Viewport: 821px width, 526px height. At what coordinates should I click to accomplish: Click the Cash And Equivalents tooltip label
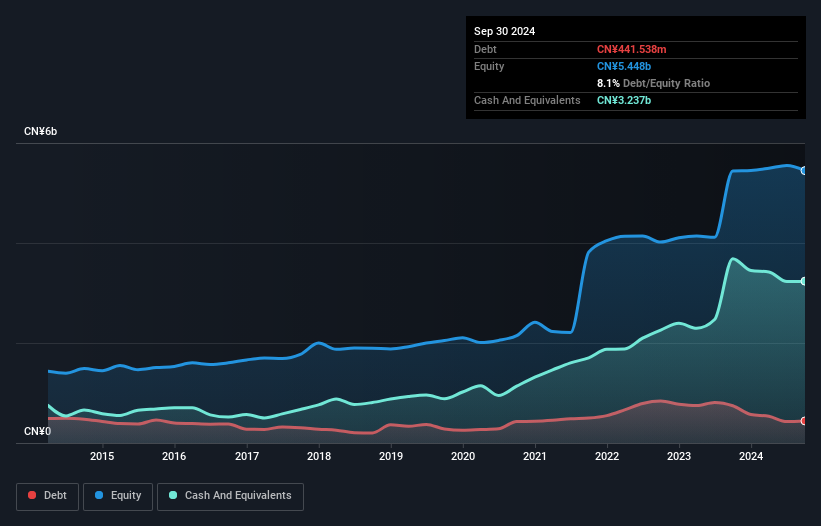click(527, 100)
